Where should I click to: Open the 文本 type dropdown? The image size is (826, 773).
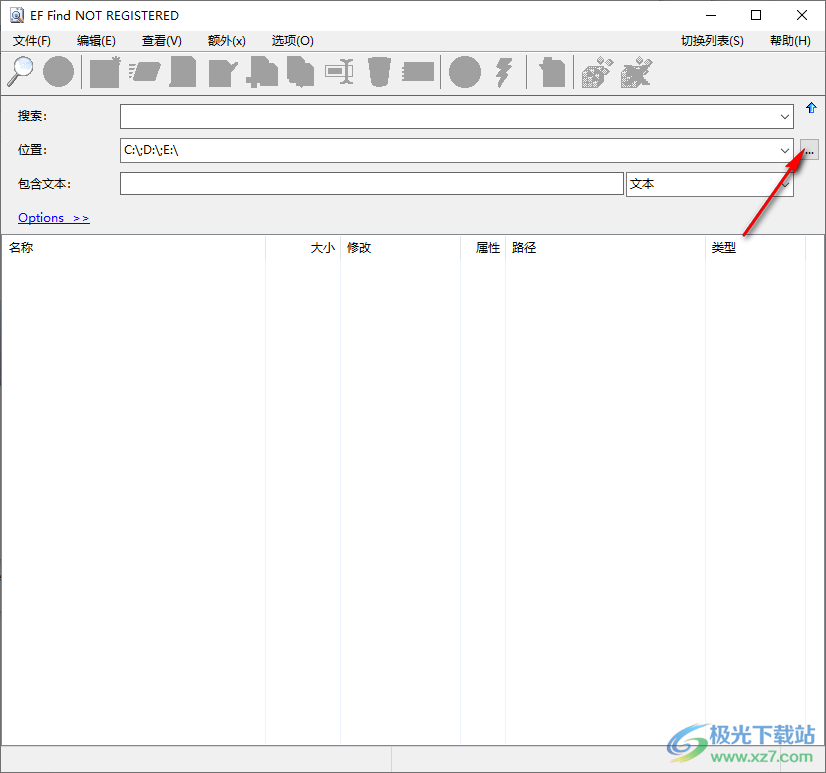coord(710,184)
